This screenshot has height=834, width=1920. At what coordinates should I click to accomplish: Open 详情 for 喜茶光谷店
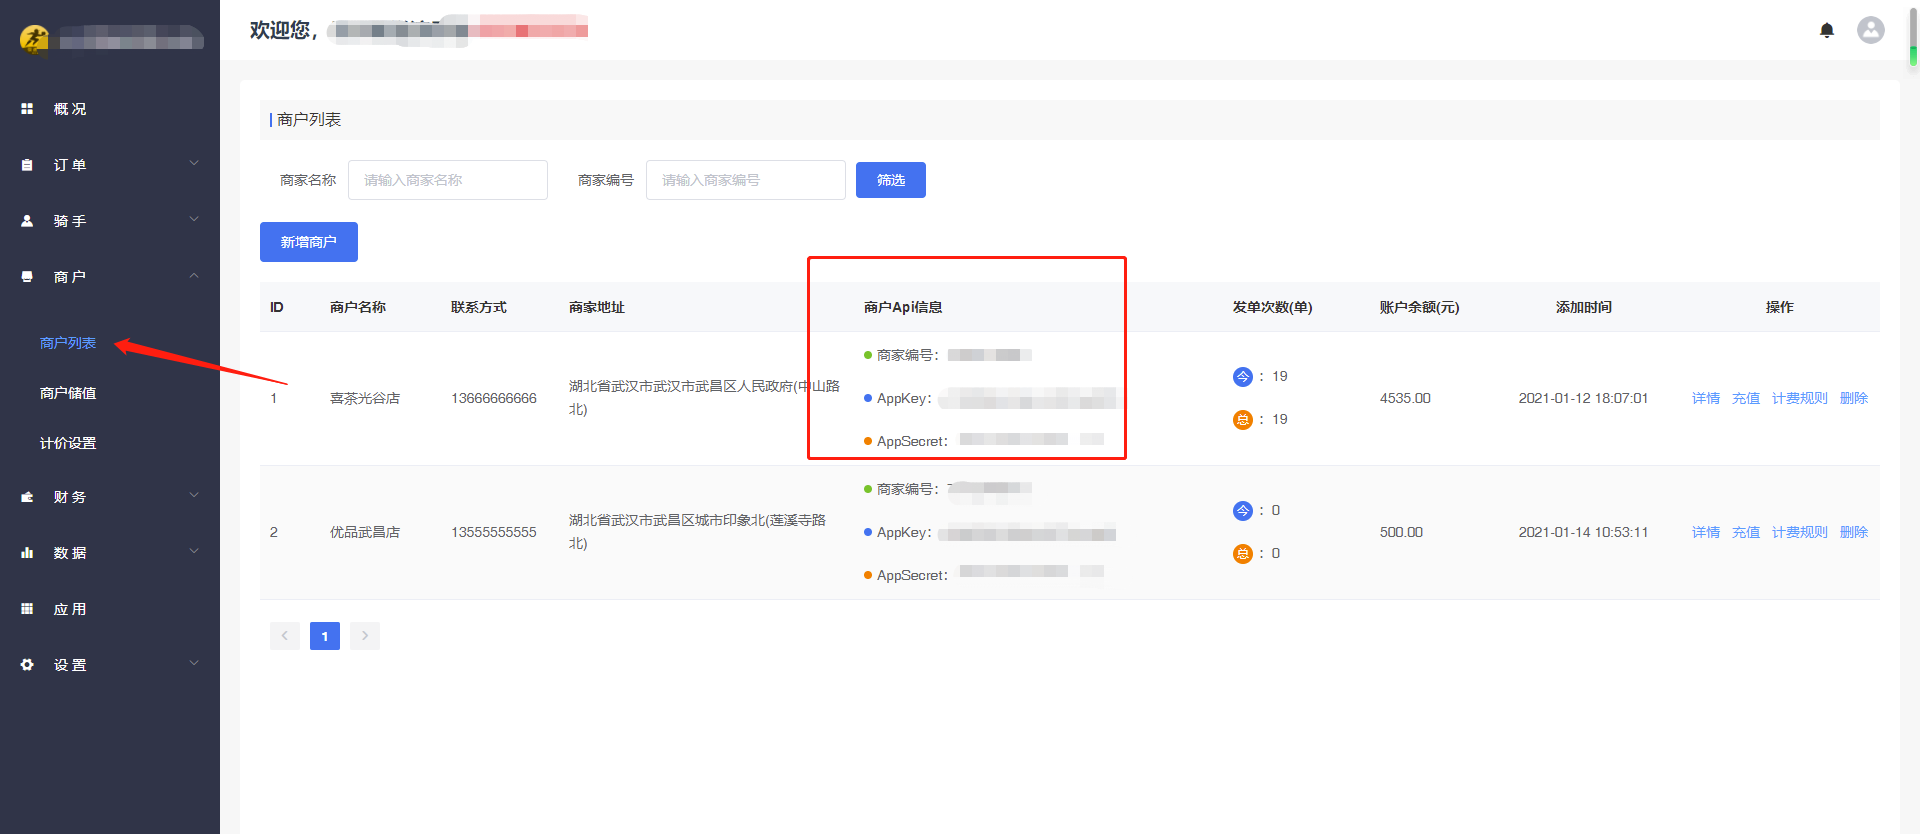click(x=1706, y=398)
